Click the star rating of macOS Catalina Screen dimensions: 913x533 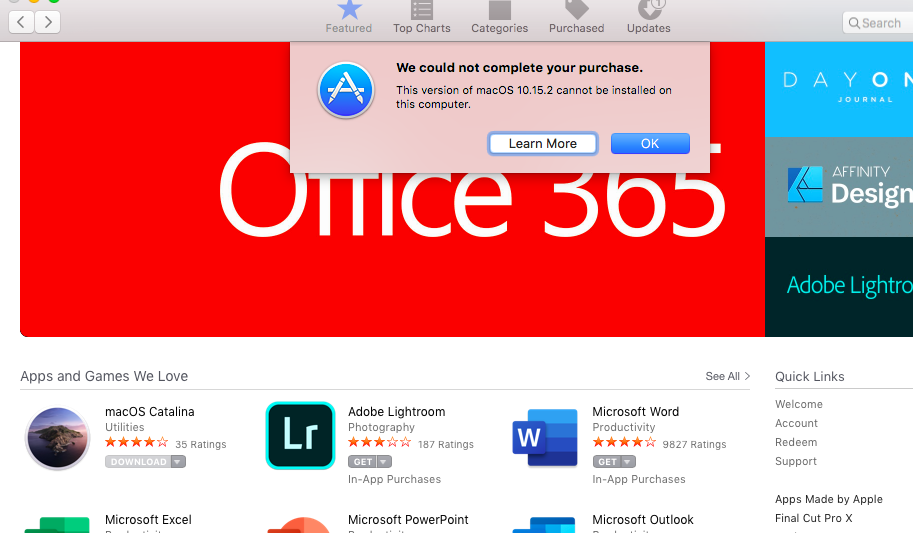[x=137, y=443]
